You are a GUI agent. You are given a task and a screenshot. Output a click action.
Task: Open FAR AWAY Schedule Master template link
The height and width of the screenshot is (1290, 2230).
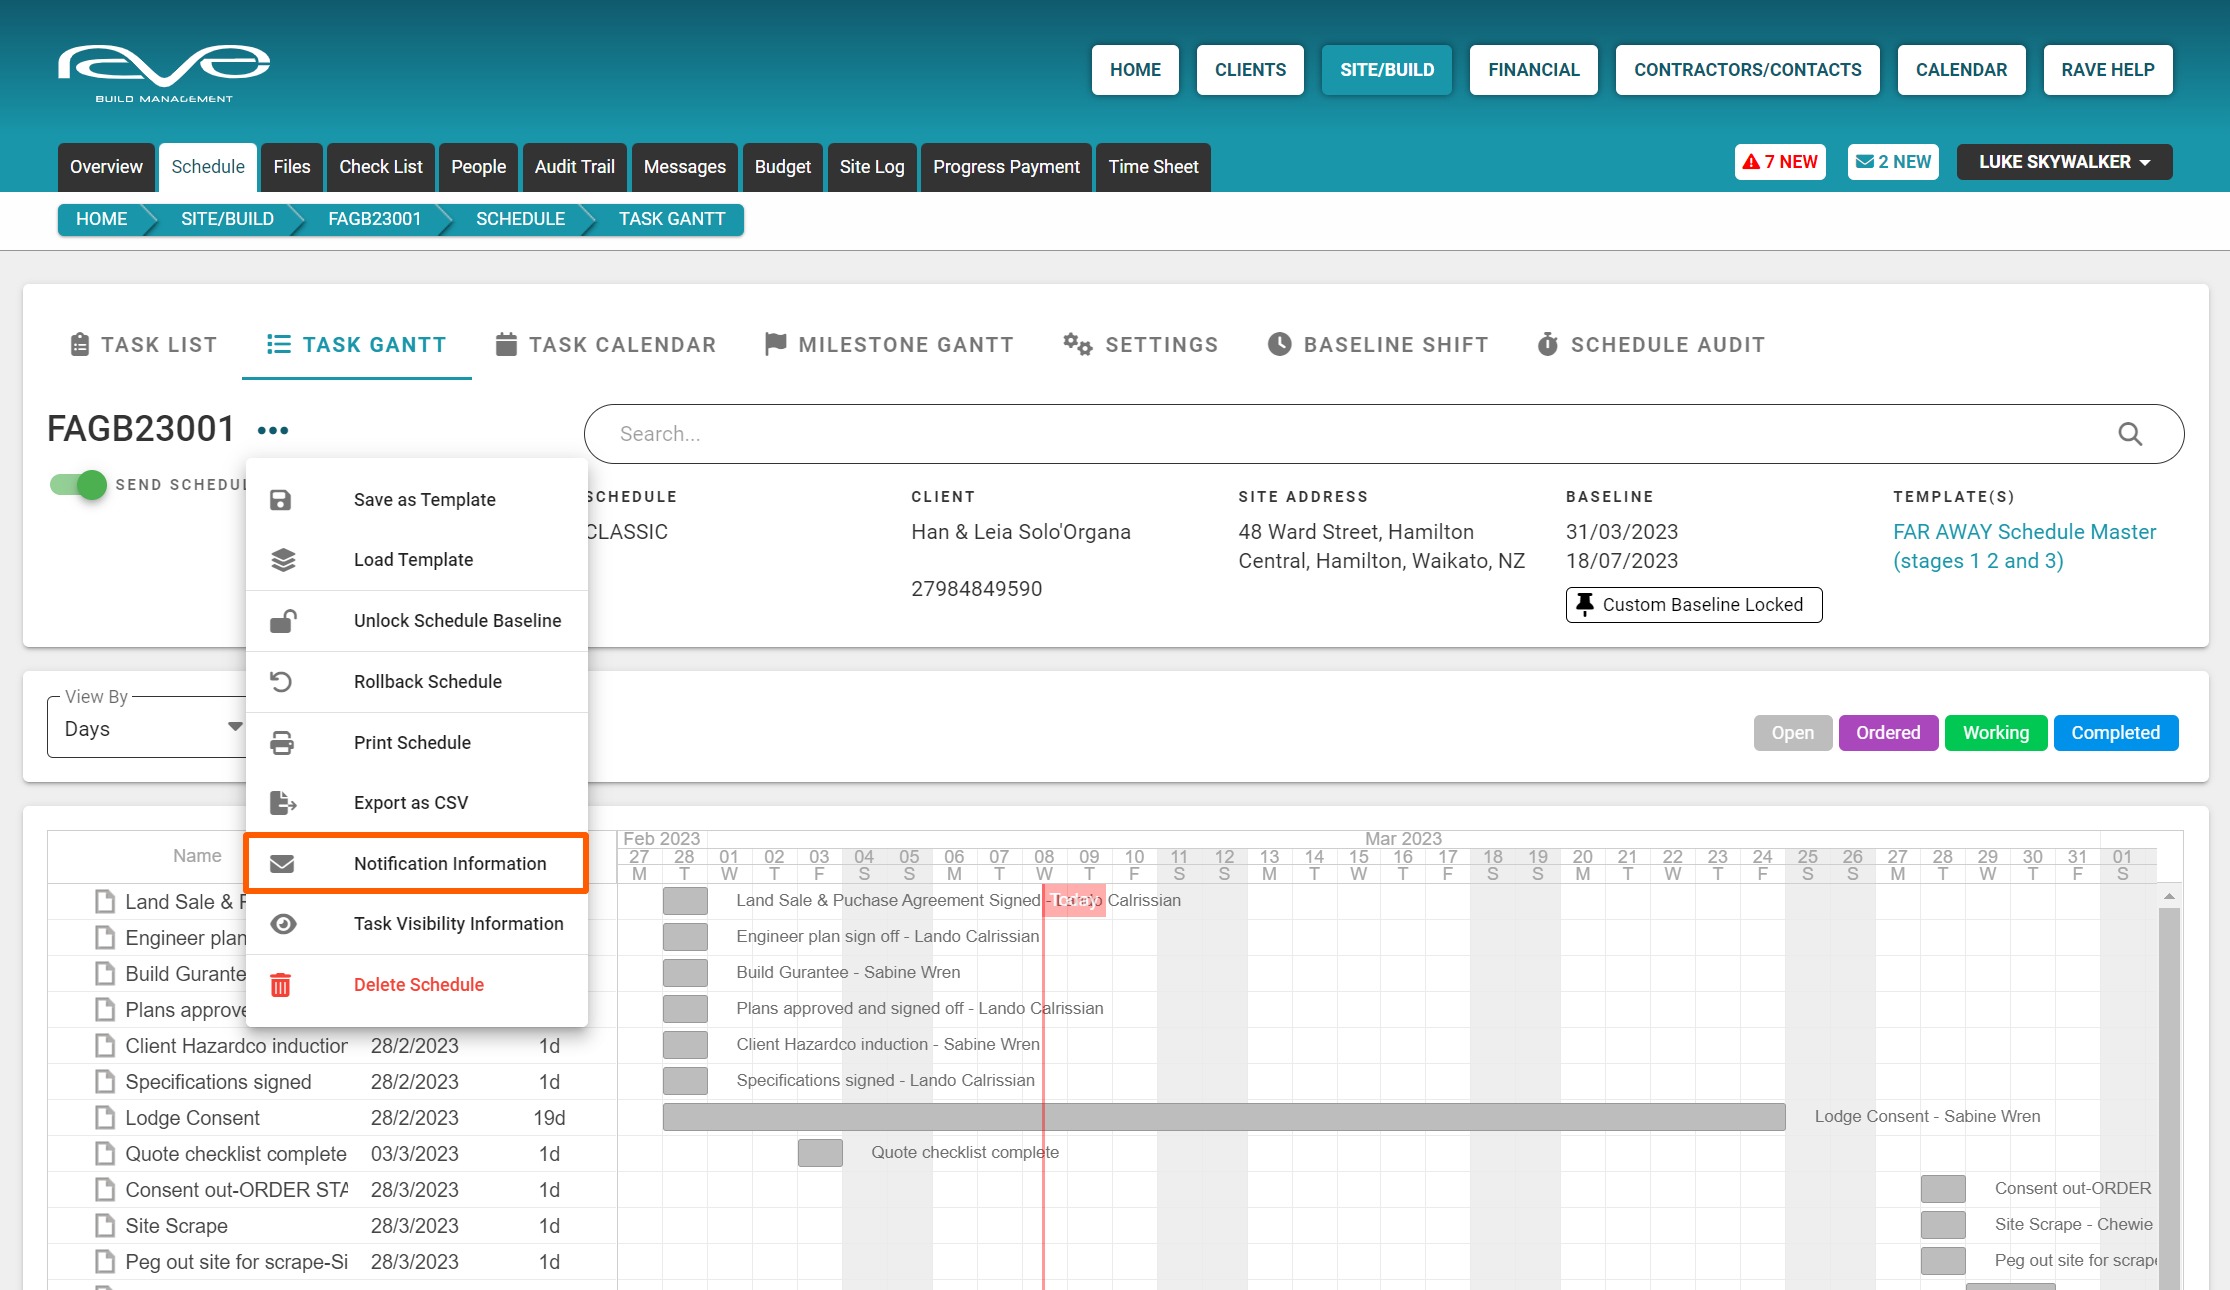pyautogui.click(x=2023, y=546)
